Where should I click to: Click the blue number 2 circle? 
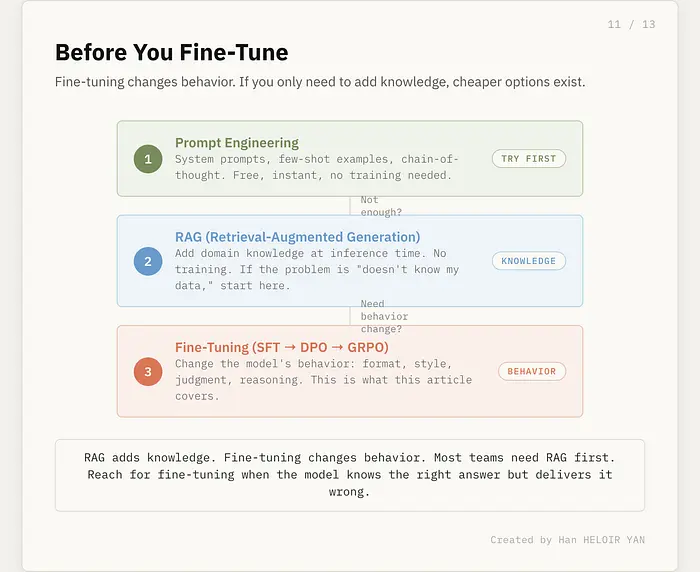point(148,261)
